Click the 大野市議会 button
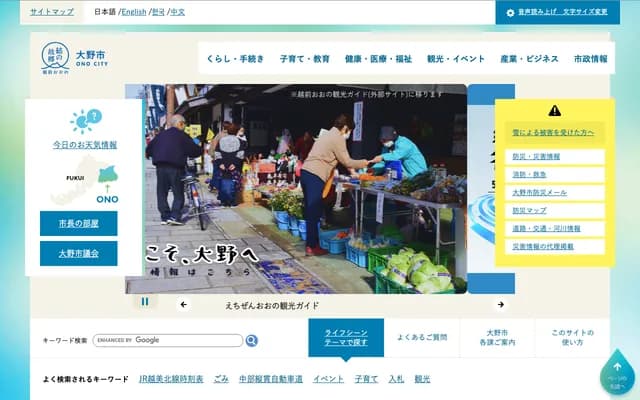Viewport: 640px width, 400px height. point(78,253)
